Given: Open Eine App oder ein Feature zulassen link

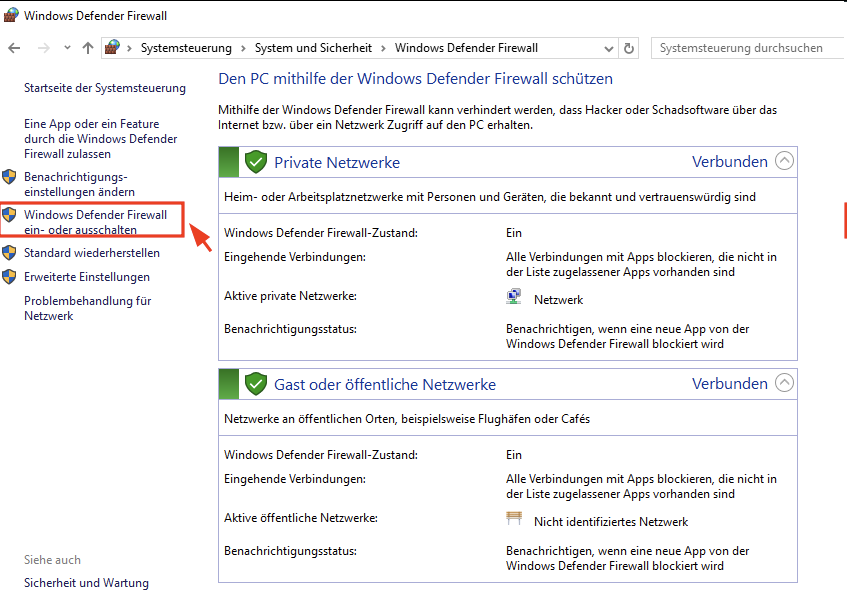Looking at the screenshot, I should [100, 139].
